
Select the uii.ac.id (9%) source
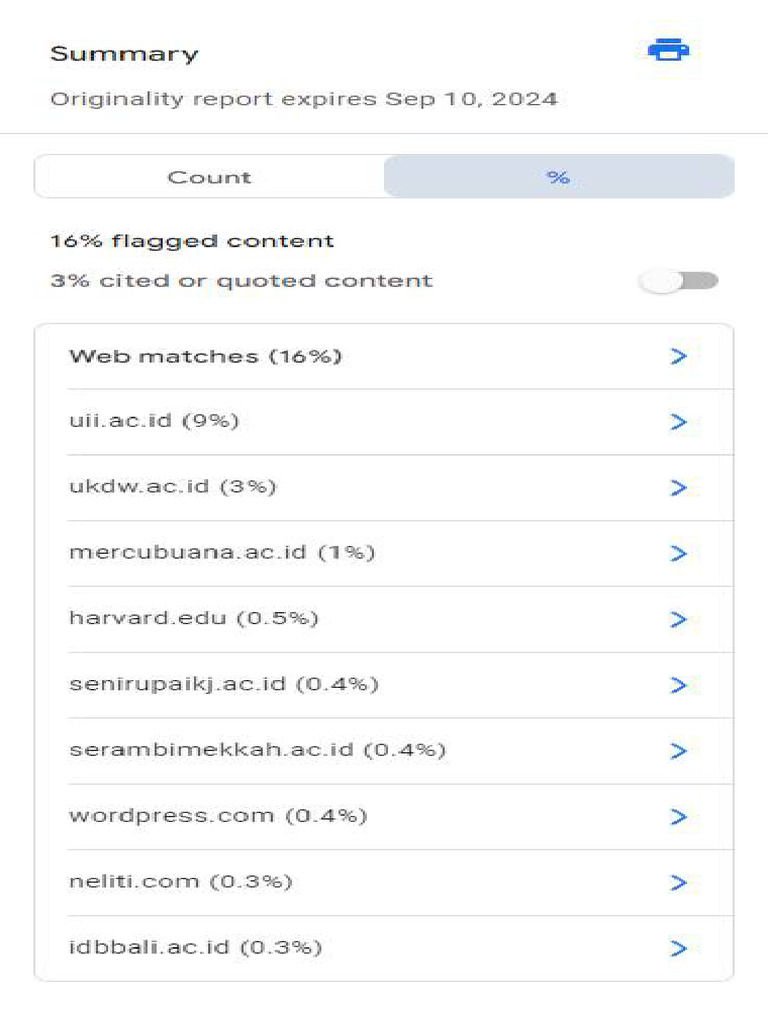click(154, 421)
